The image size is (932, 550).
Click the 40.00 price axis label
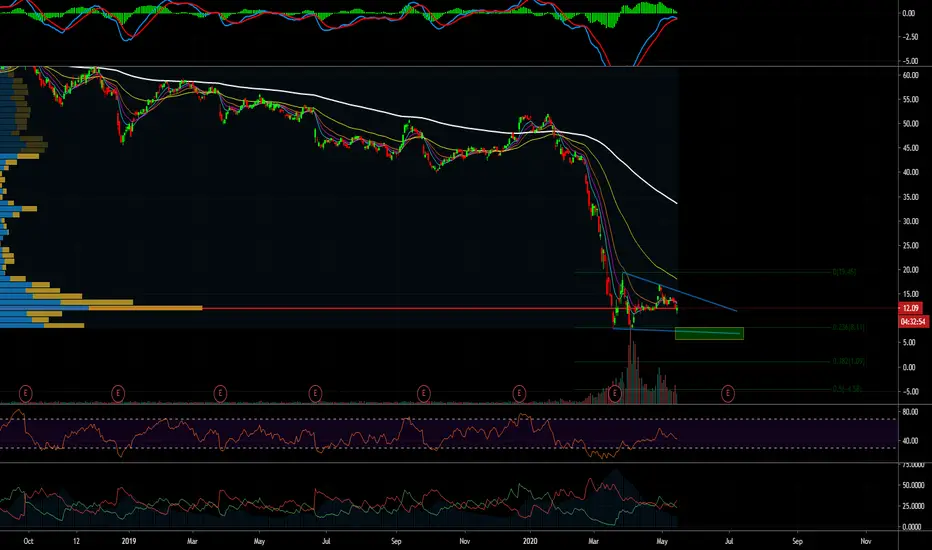(x=911, y=172)
